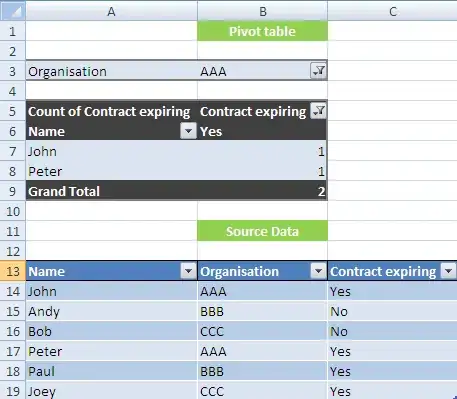The height and width of the screenshot is (399, 457).
Task: Select row 13 header
Action: [x=13, y=271]
